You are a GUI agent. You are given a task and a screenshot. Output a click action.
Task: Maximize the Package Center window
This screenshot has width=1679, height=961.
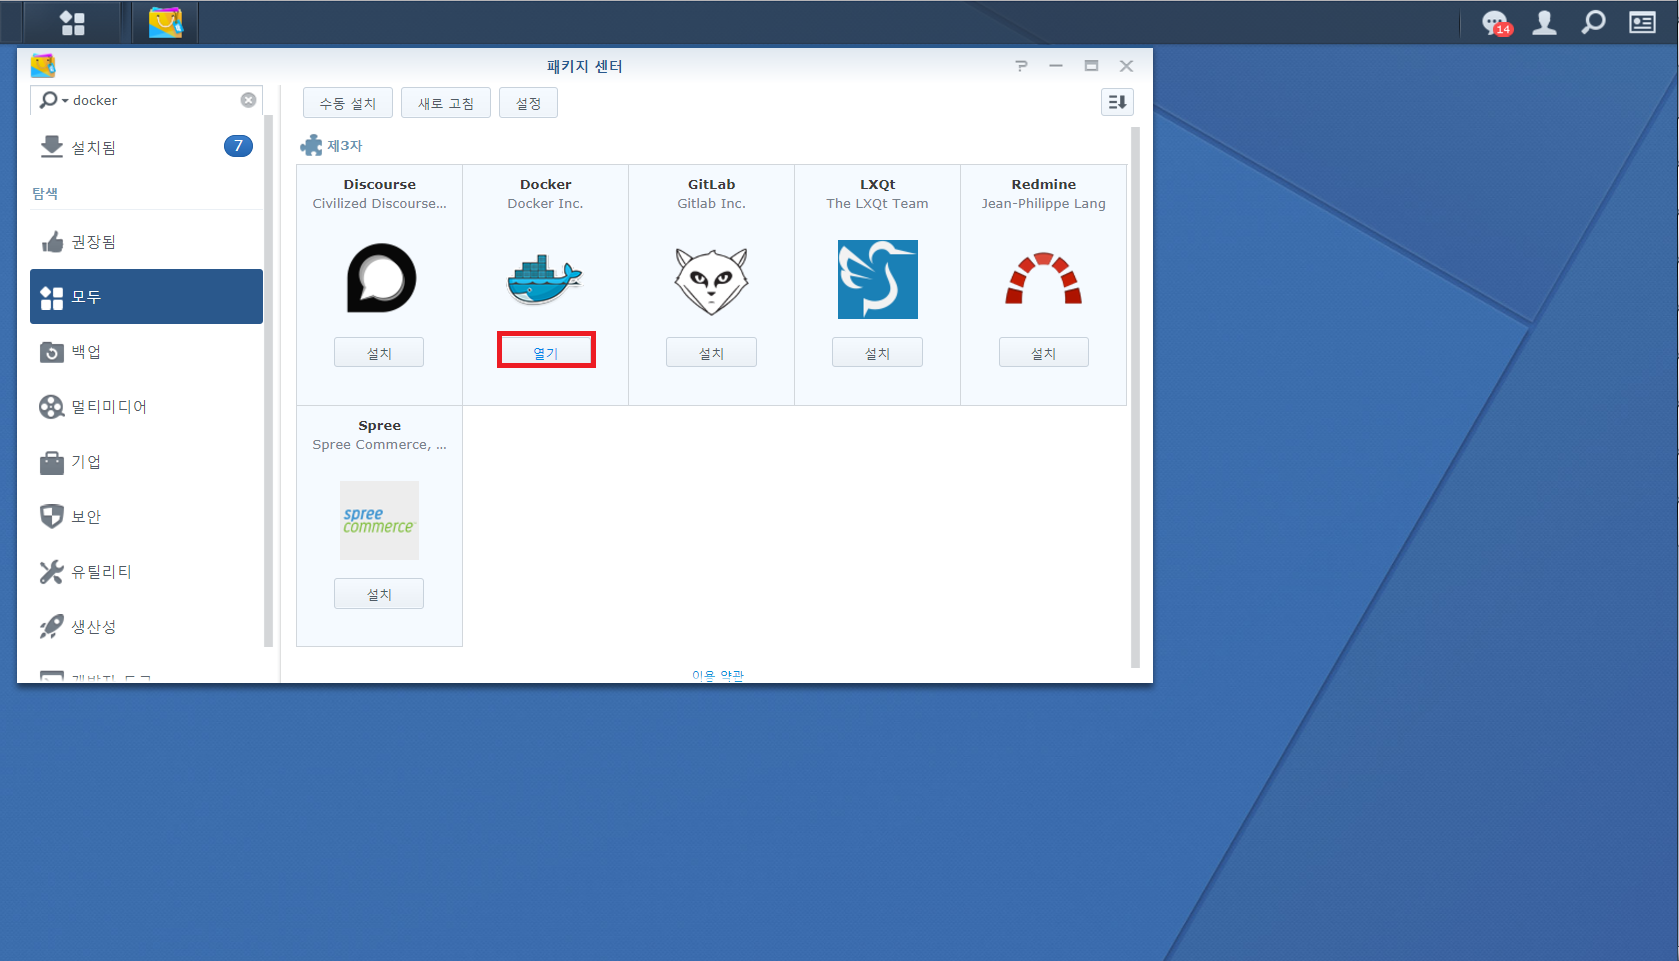(x=1091, y=66)
